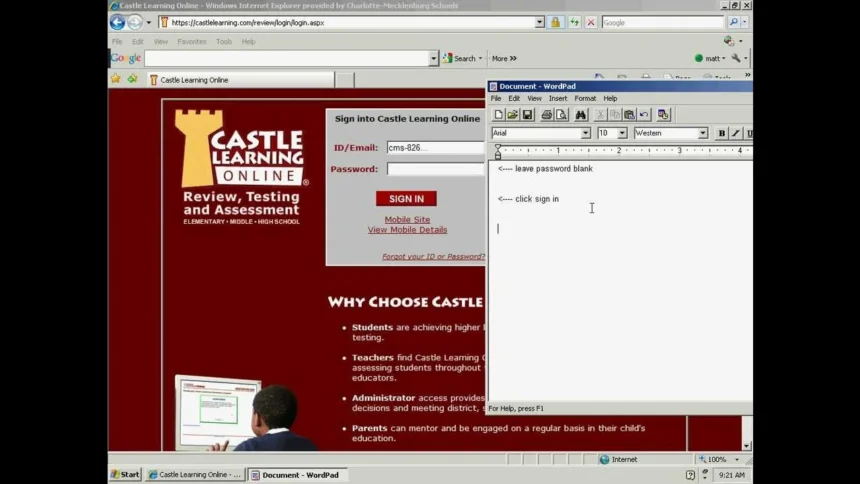Click the New document icon in WordPad
The height and width of the screenshot is (484, 860).
tap(498, 115)
